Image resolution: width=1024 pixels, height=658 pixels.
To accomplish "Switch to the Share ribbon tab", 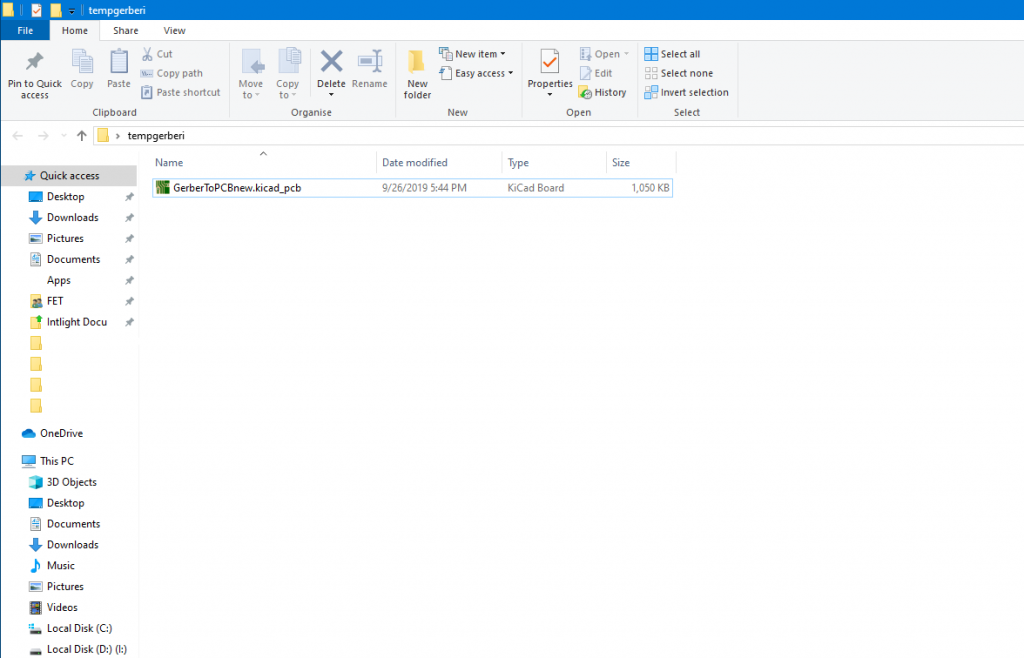I will click(125, 31).
